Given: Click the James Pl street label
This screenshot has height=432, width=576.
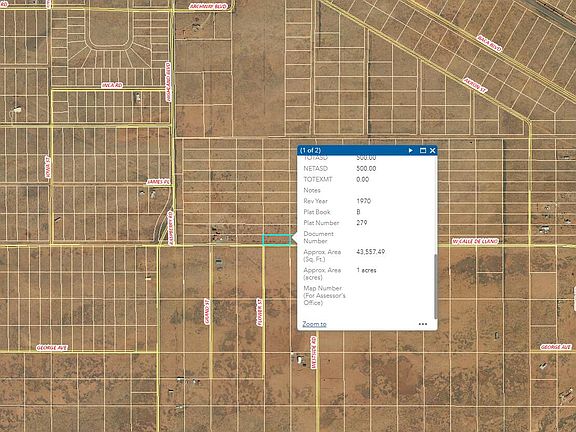Looking at the screenshot, I should click(x=158, y=182).
